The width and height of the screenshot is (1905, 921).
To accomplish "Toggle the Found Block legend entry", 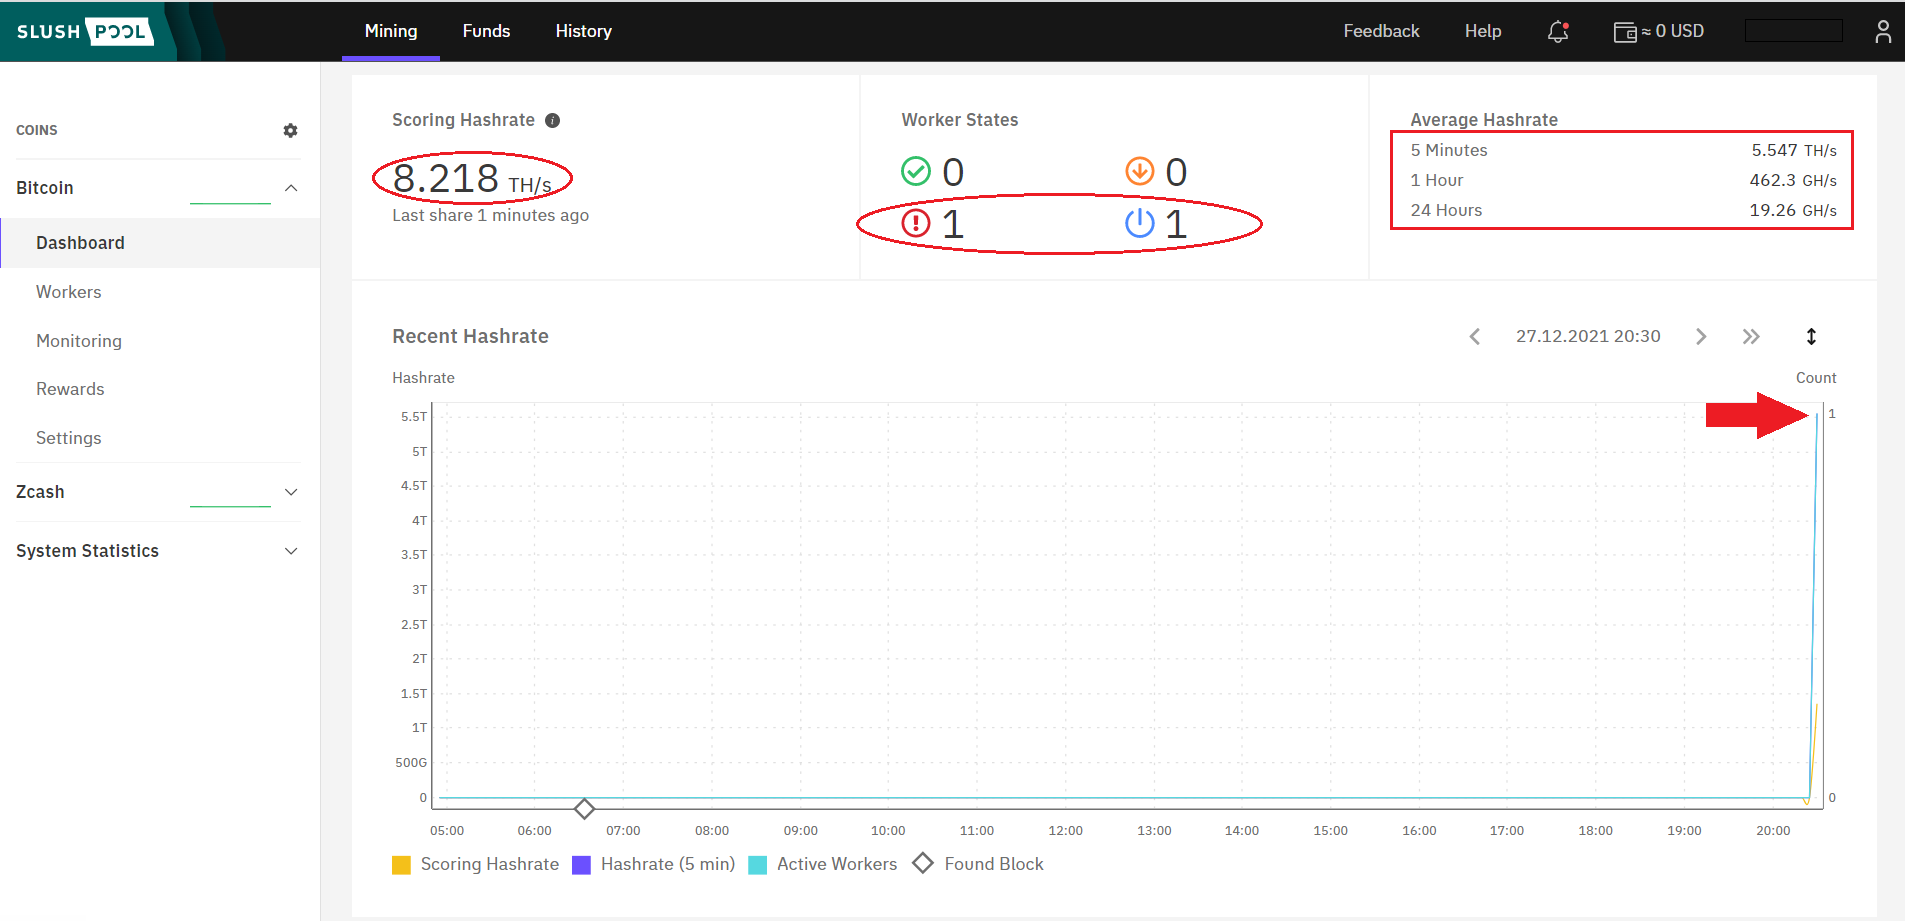I will coord(978,864).
